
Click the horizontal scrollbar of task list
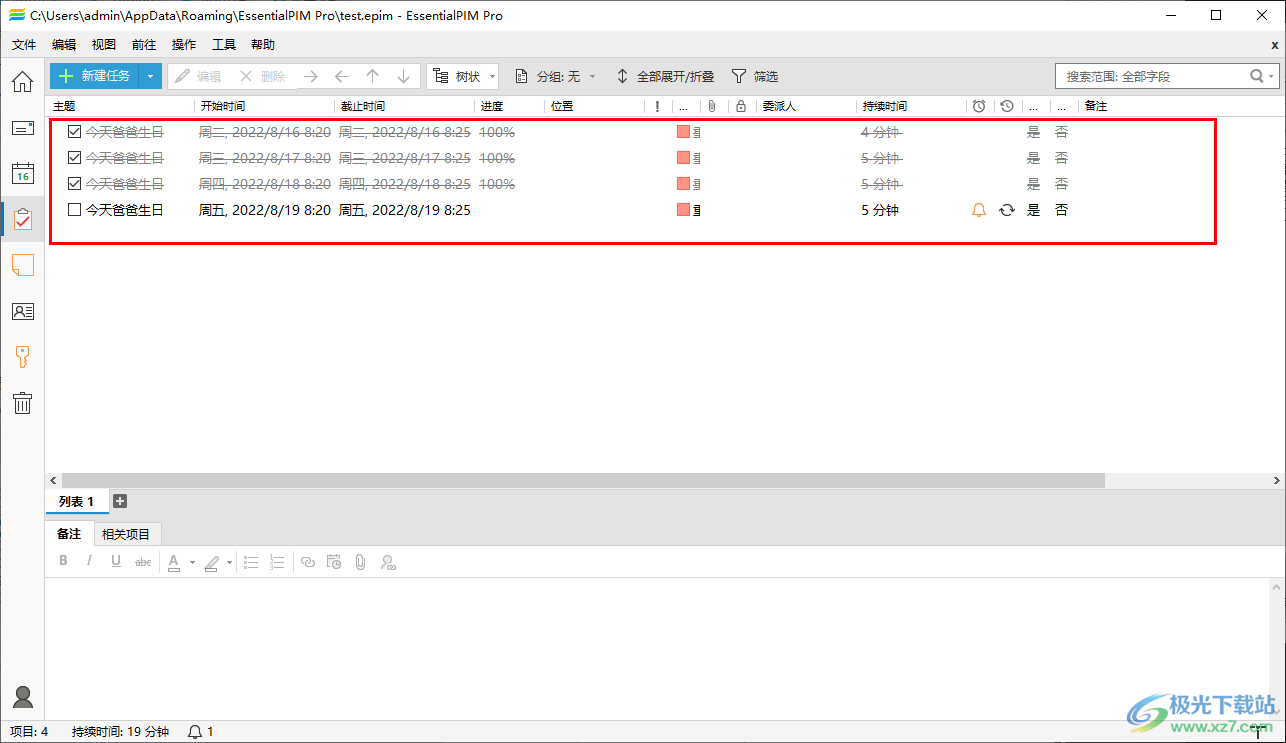pyautogui.click(x=583, y=480)
